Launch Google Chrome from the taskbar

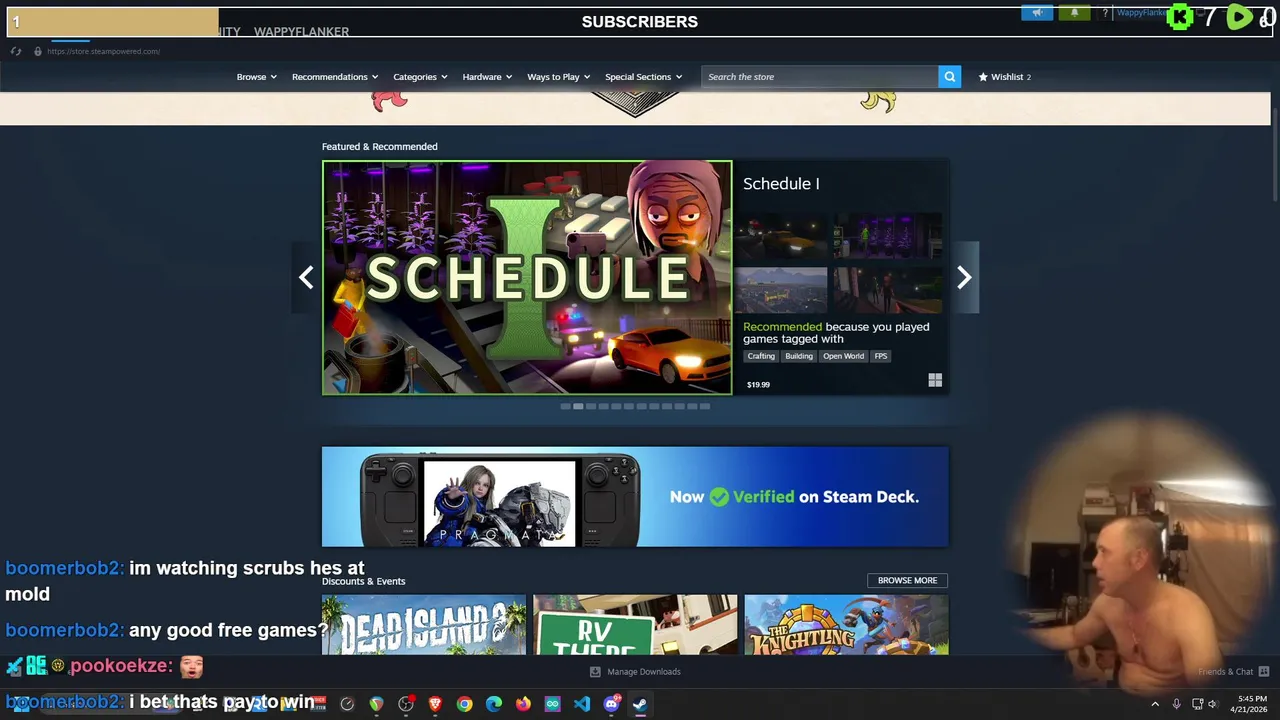pos(464,704)
